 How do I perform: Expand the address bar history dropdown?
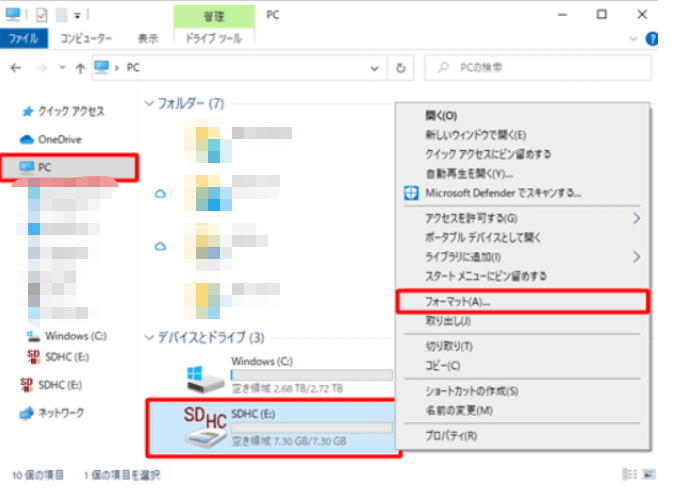(374, 68)
